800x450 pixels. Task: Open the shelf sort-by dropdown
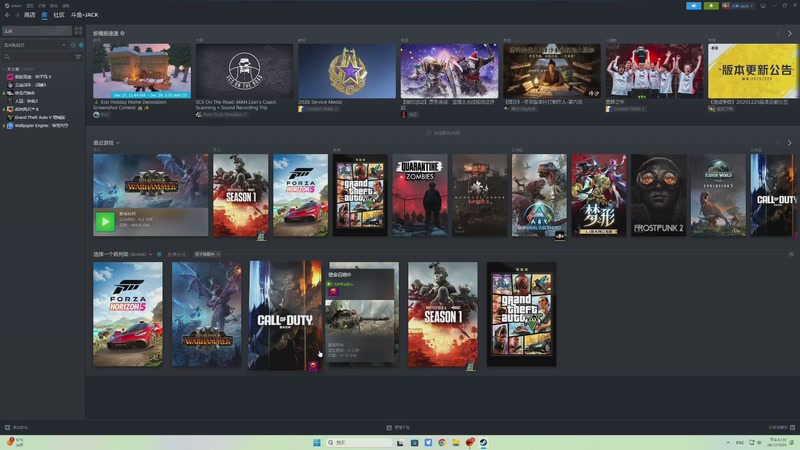[207, 254]
